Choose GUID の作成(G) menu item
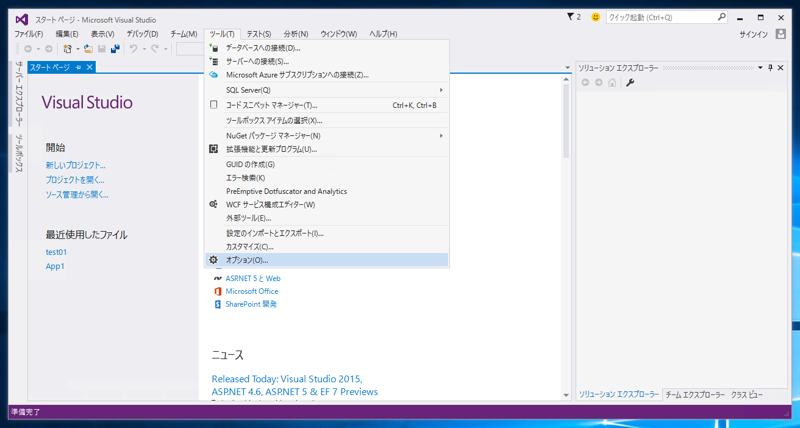The height and width of the screenshot is (428, 800). tap(327, 165)
